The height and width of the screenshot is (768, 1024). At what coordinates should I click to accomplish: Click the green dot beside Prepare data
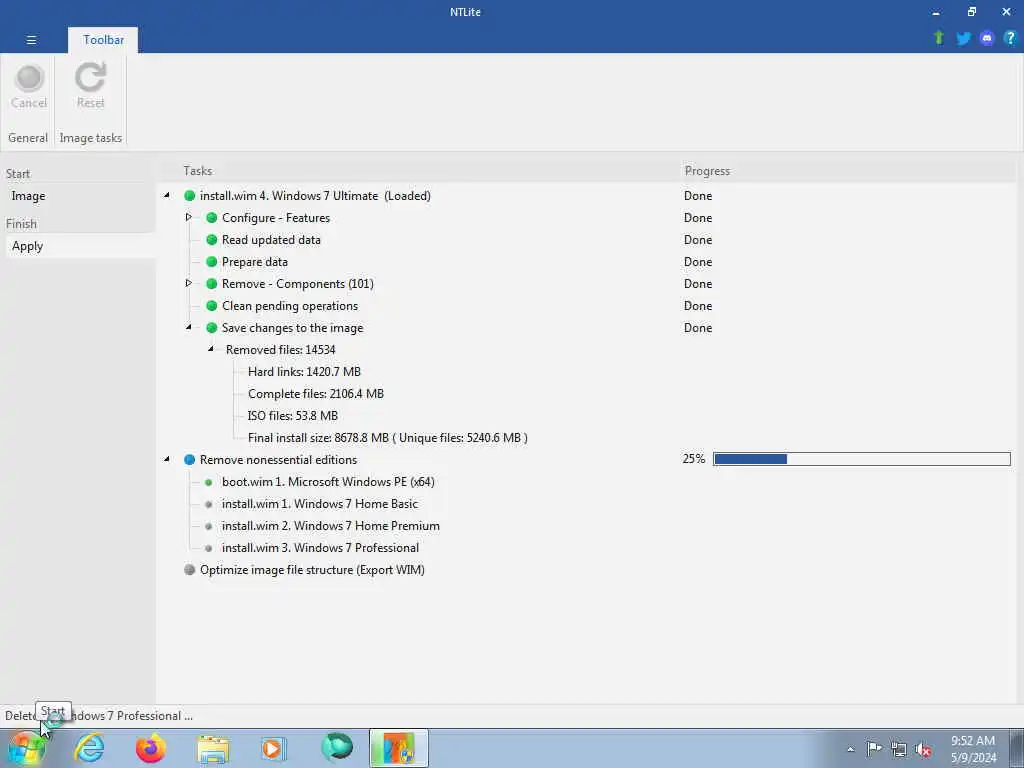(212, 262)
